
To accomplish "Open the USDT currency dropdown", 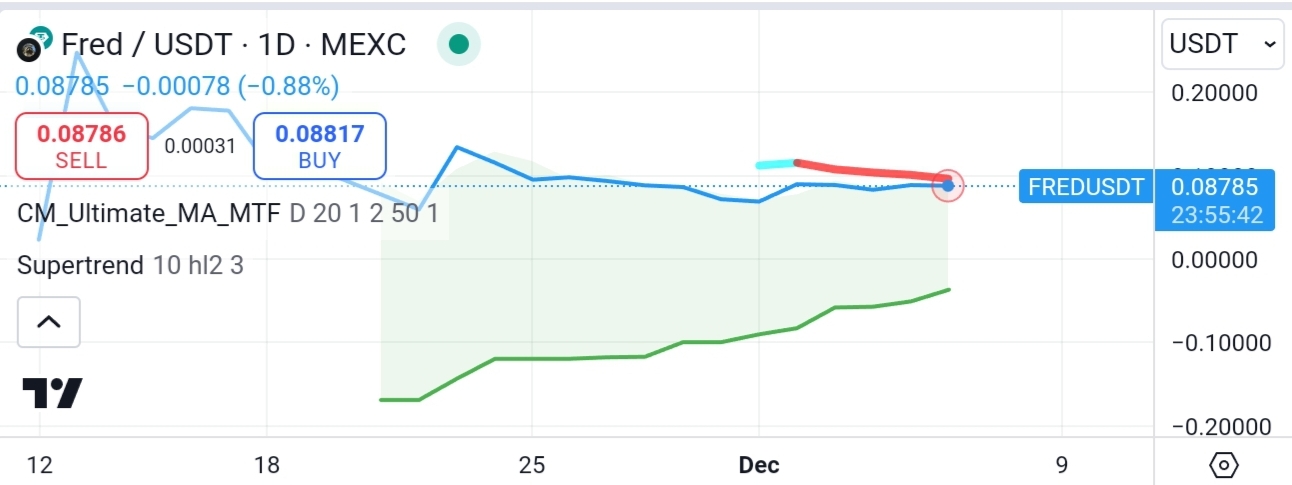I will 1223,44.
